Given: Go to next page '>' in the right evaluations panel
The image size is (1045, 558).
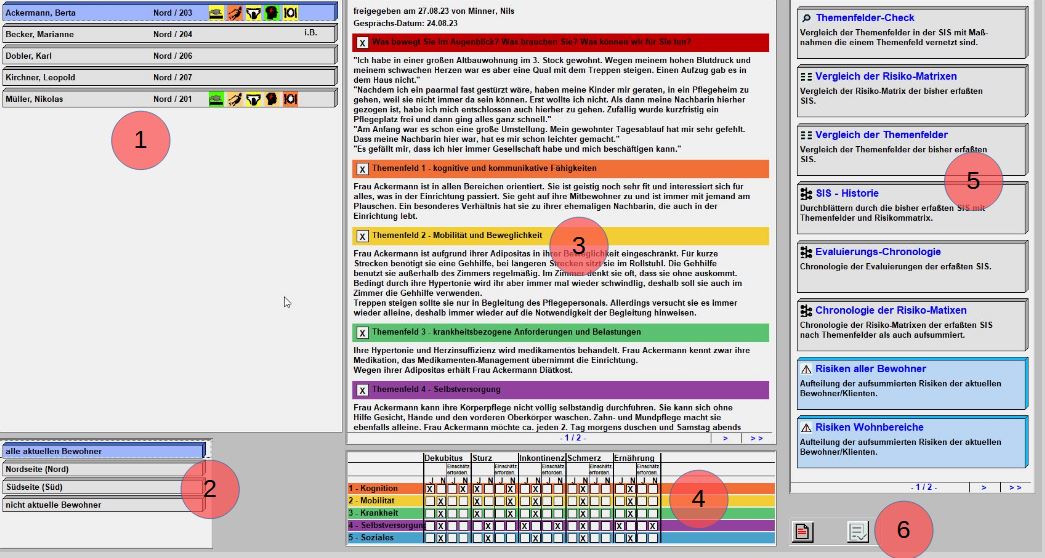Looking at the screenshot, I should pyautogui.click(x=984, y=487).
